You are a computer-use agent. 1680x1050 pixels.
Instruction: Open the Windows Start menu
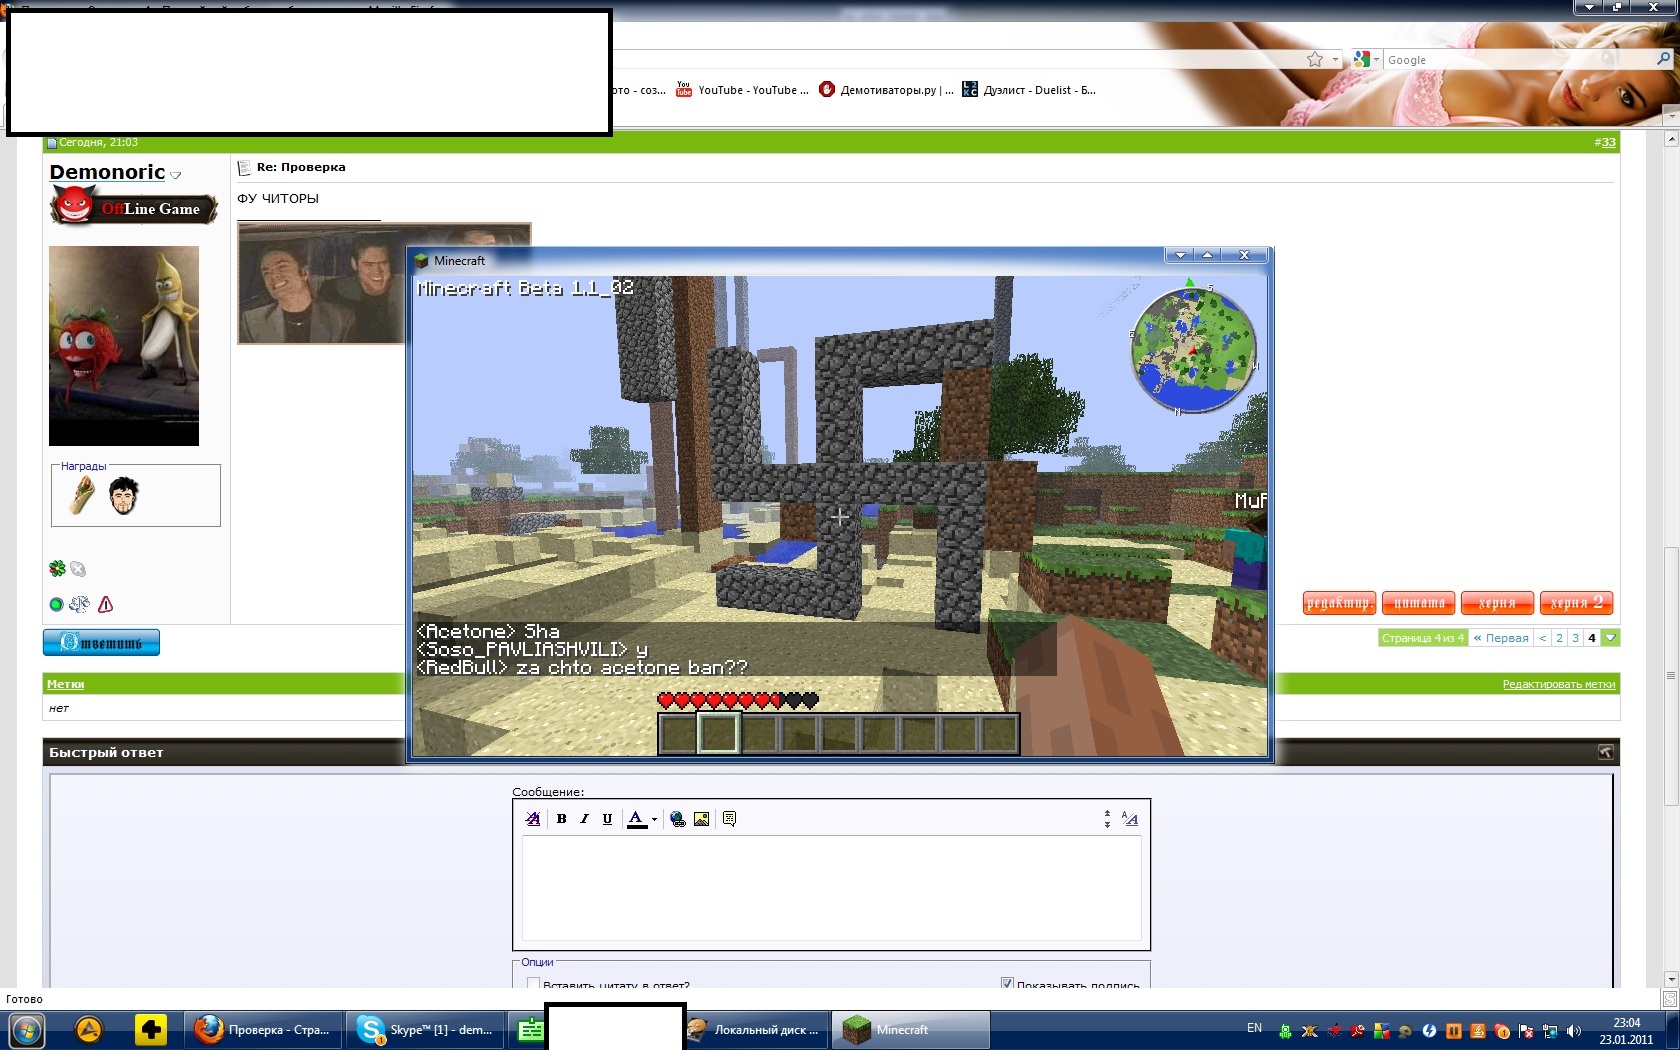pos(27,1030)
